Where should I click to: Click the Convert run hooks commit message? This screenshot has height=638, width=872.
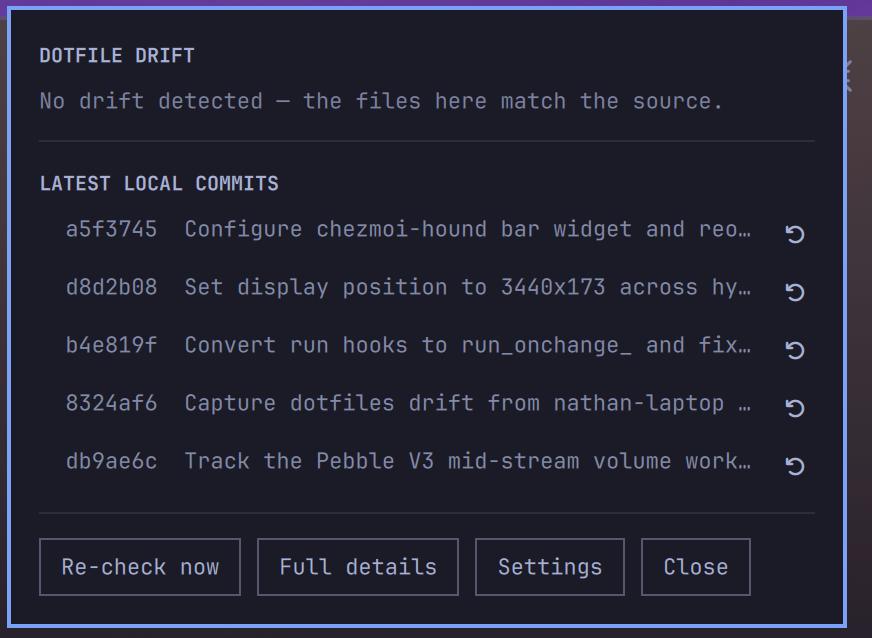[468, 345]
